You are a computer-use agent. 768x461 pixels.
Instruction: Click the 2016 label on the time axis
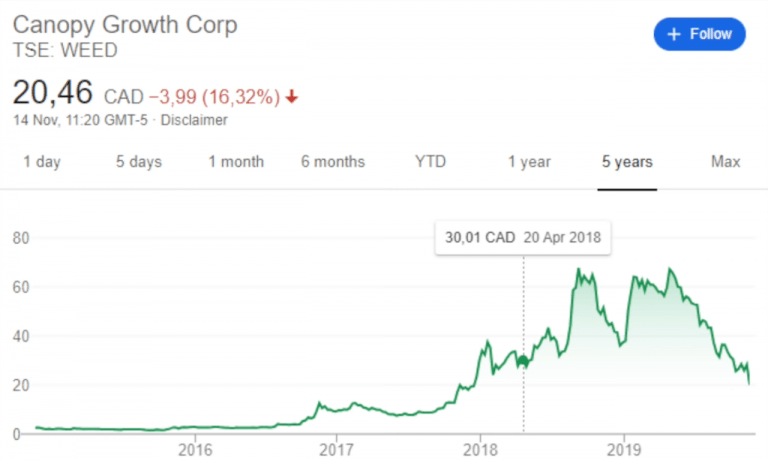click(x=194, y=445)
